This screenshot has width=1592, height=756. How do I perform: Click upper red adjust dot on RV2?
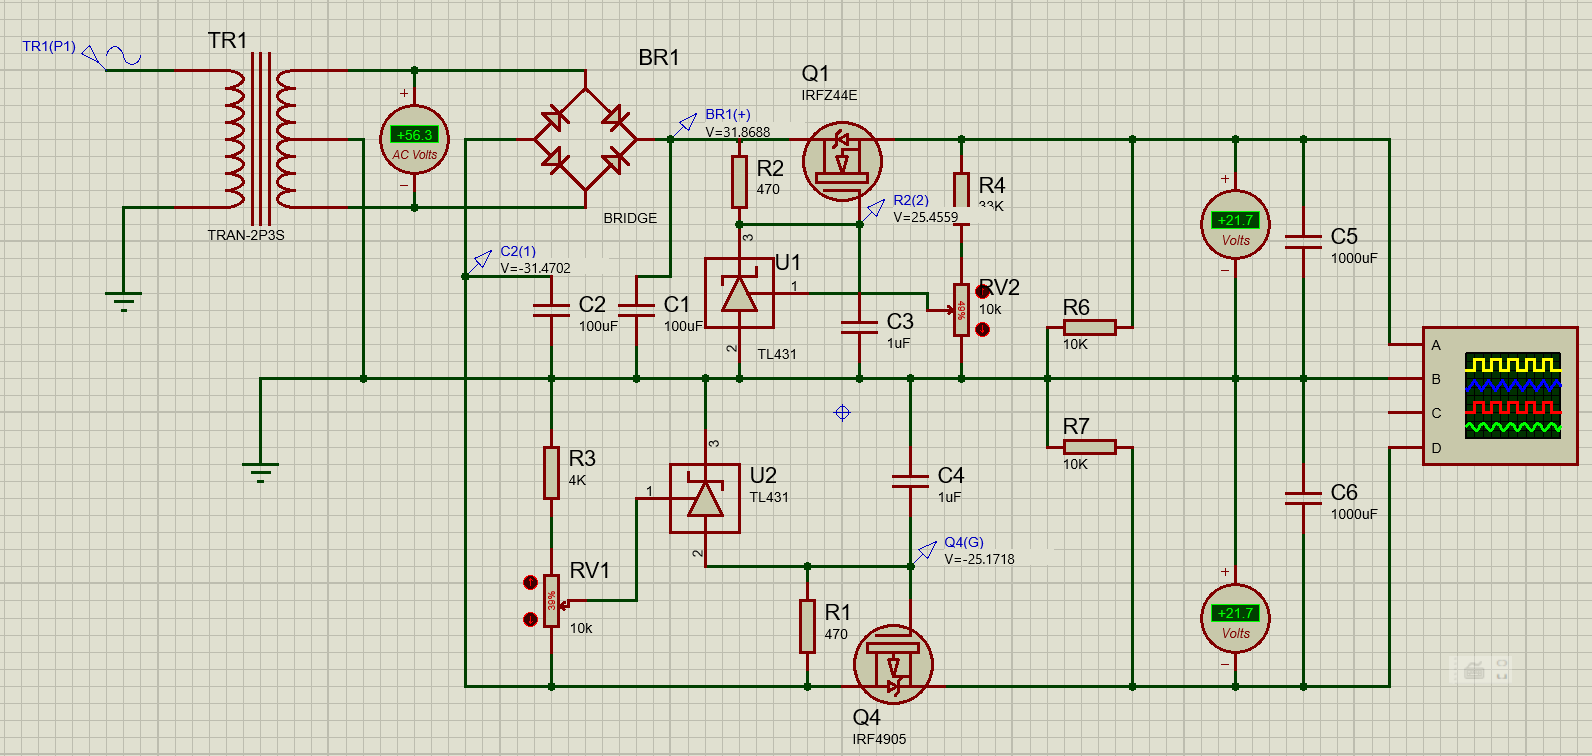pyautogui.click(x=982, y=292)
